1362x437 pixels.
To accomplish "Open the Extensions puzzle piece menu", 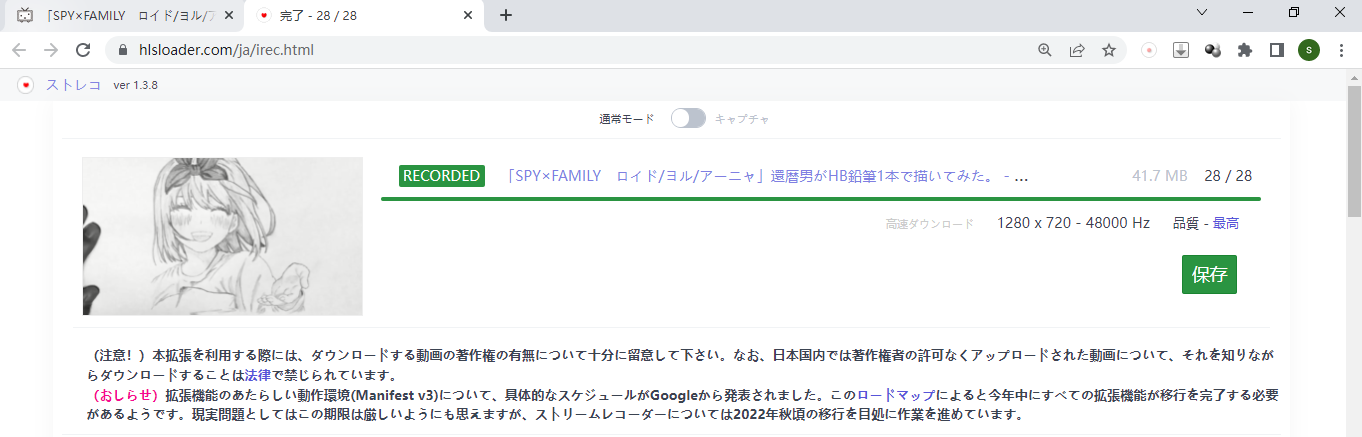I will 1245,50.
